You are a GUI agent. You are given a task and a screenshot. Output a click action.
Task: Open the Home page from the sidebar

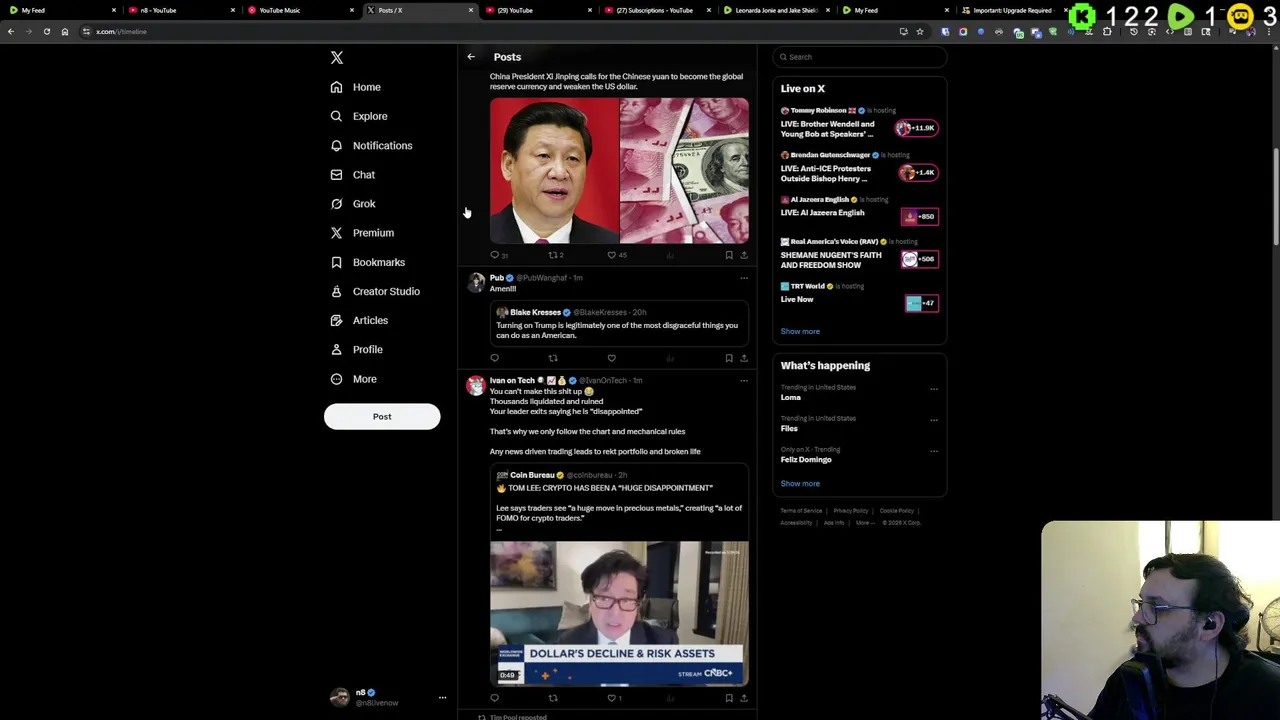[x=356, y=87]
